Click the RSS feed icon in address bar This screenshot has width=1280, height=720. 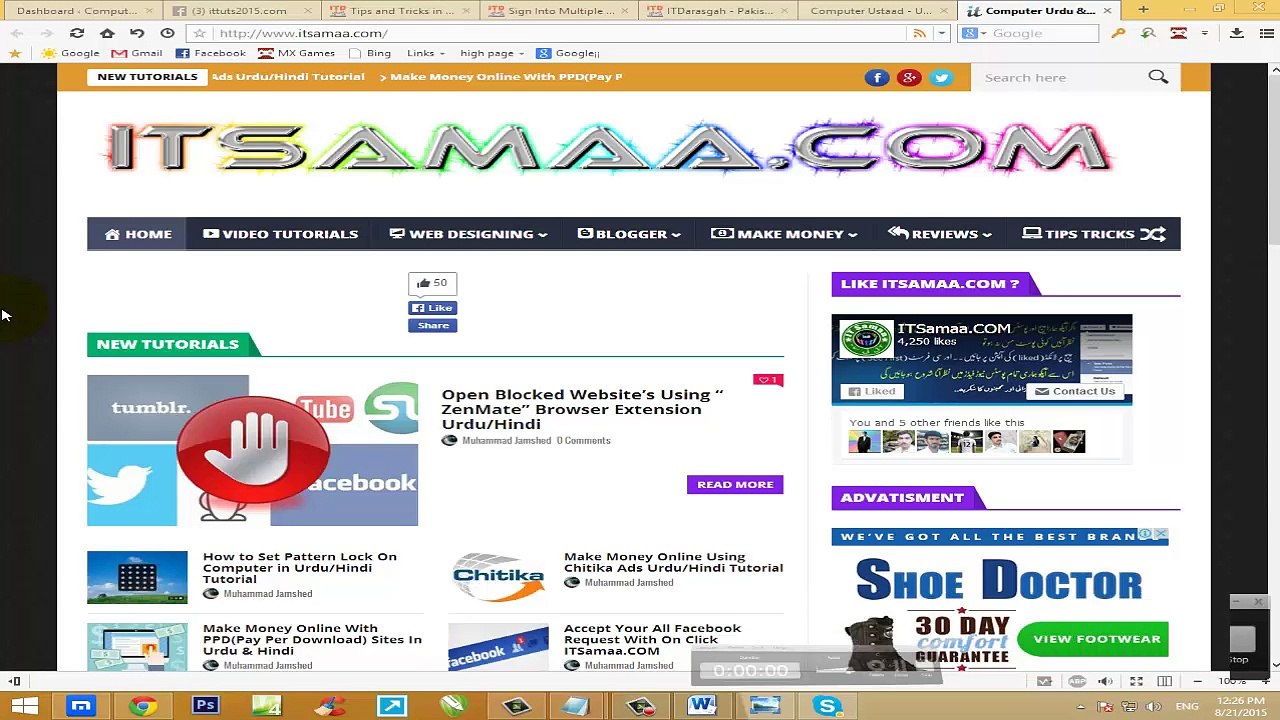point(919,33)
